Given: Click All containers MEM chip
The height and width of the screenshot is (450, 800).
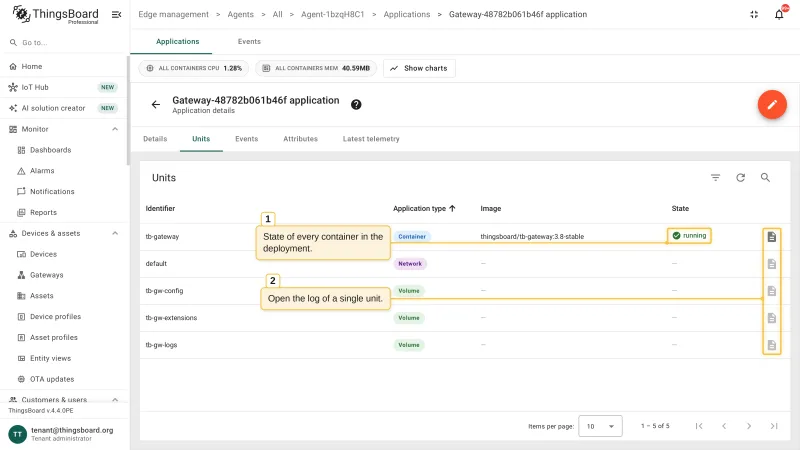Looking at the screenshot, I should pos(316,68).
